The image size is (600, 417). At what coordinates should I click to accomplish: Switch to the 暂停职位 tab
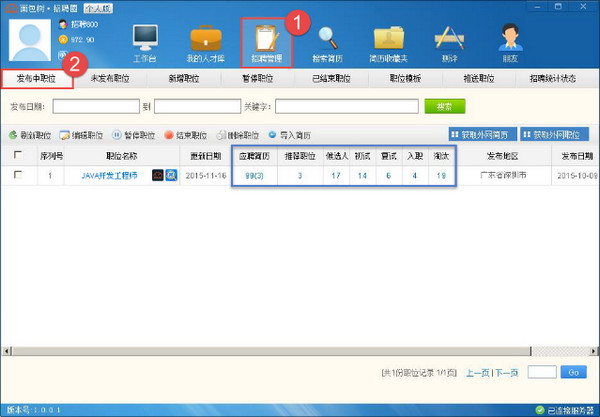pyautogui.click(x=258, y=79)
